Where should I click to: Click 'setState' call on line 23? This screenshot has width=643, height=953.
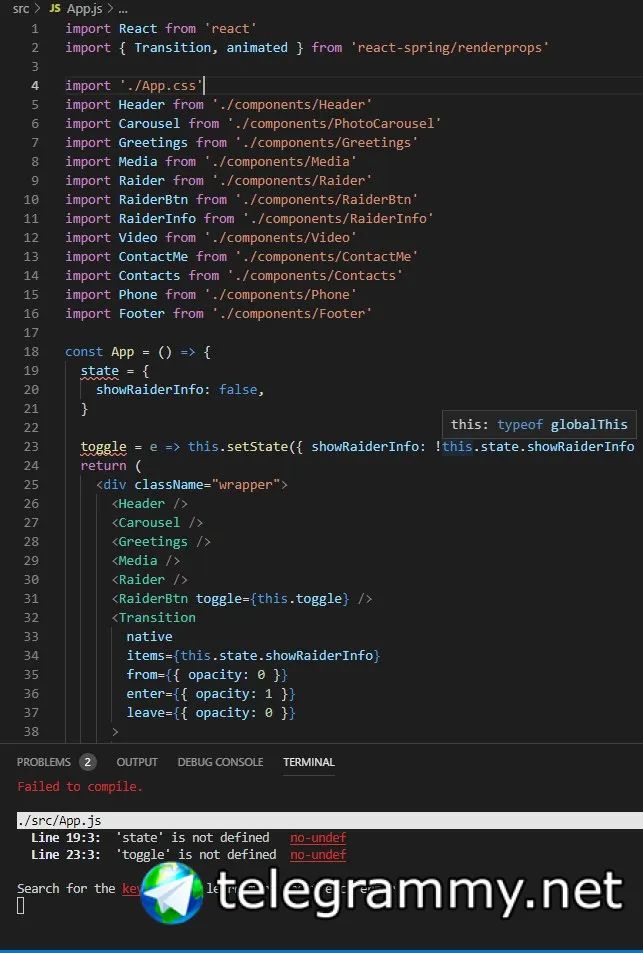click(257, 447)
